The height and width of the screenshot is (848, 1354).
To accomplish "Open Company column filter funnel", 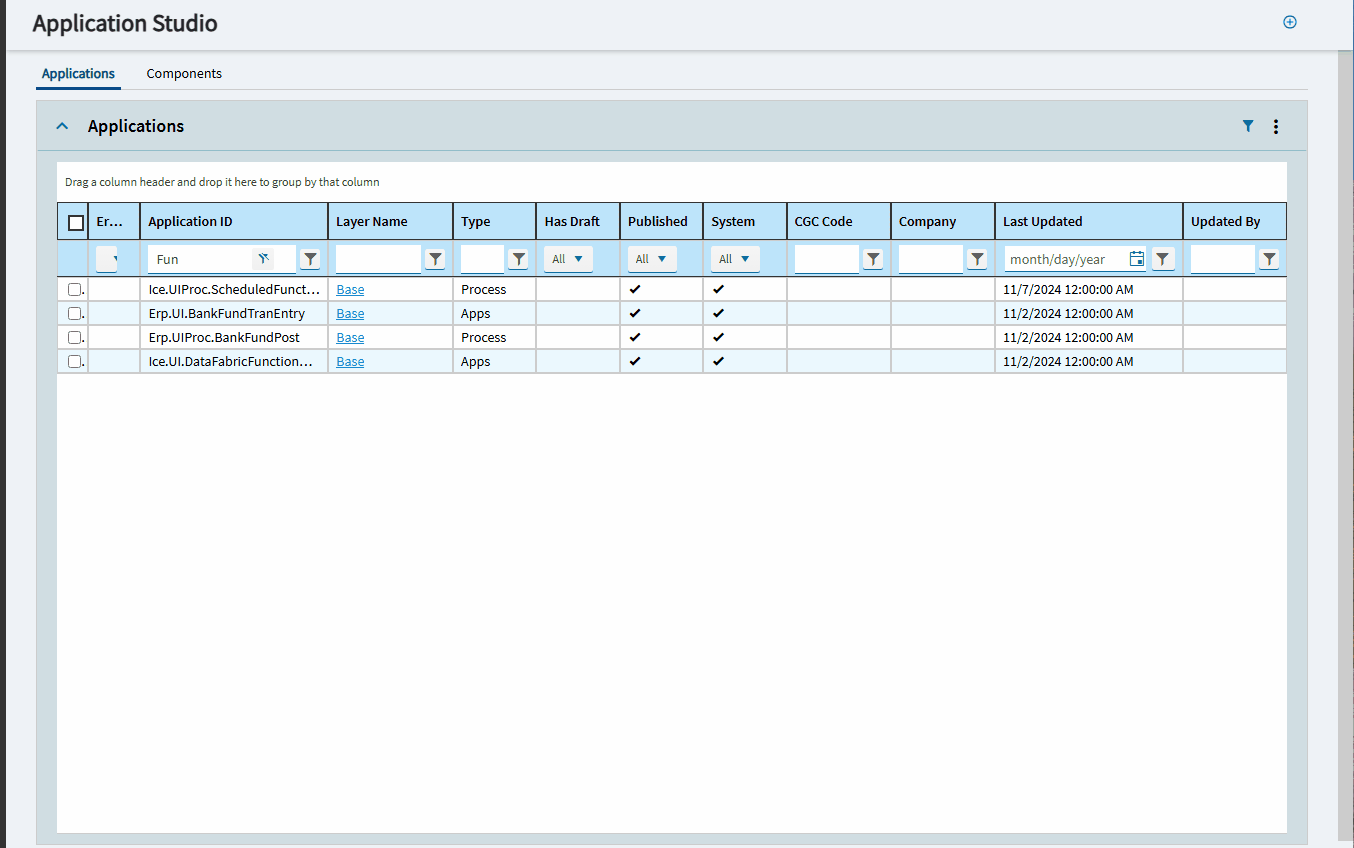I will [x=977, y=259].
